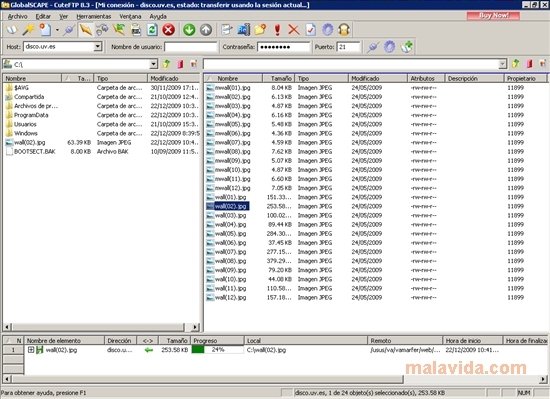Click the grey Upload arrow icon

coord(206,30)
